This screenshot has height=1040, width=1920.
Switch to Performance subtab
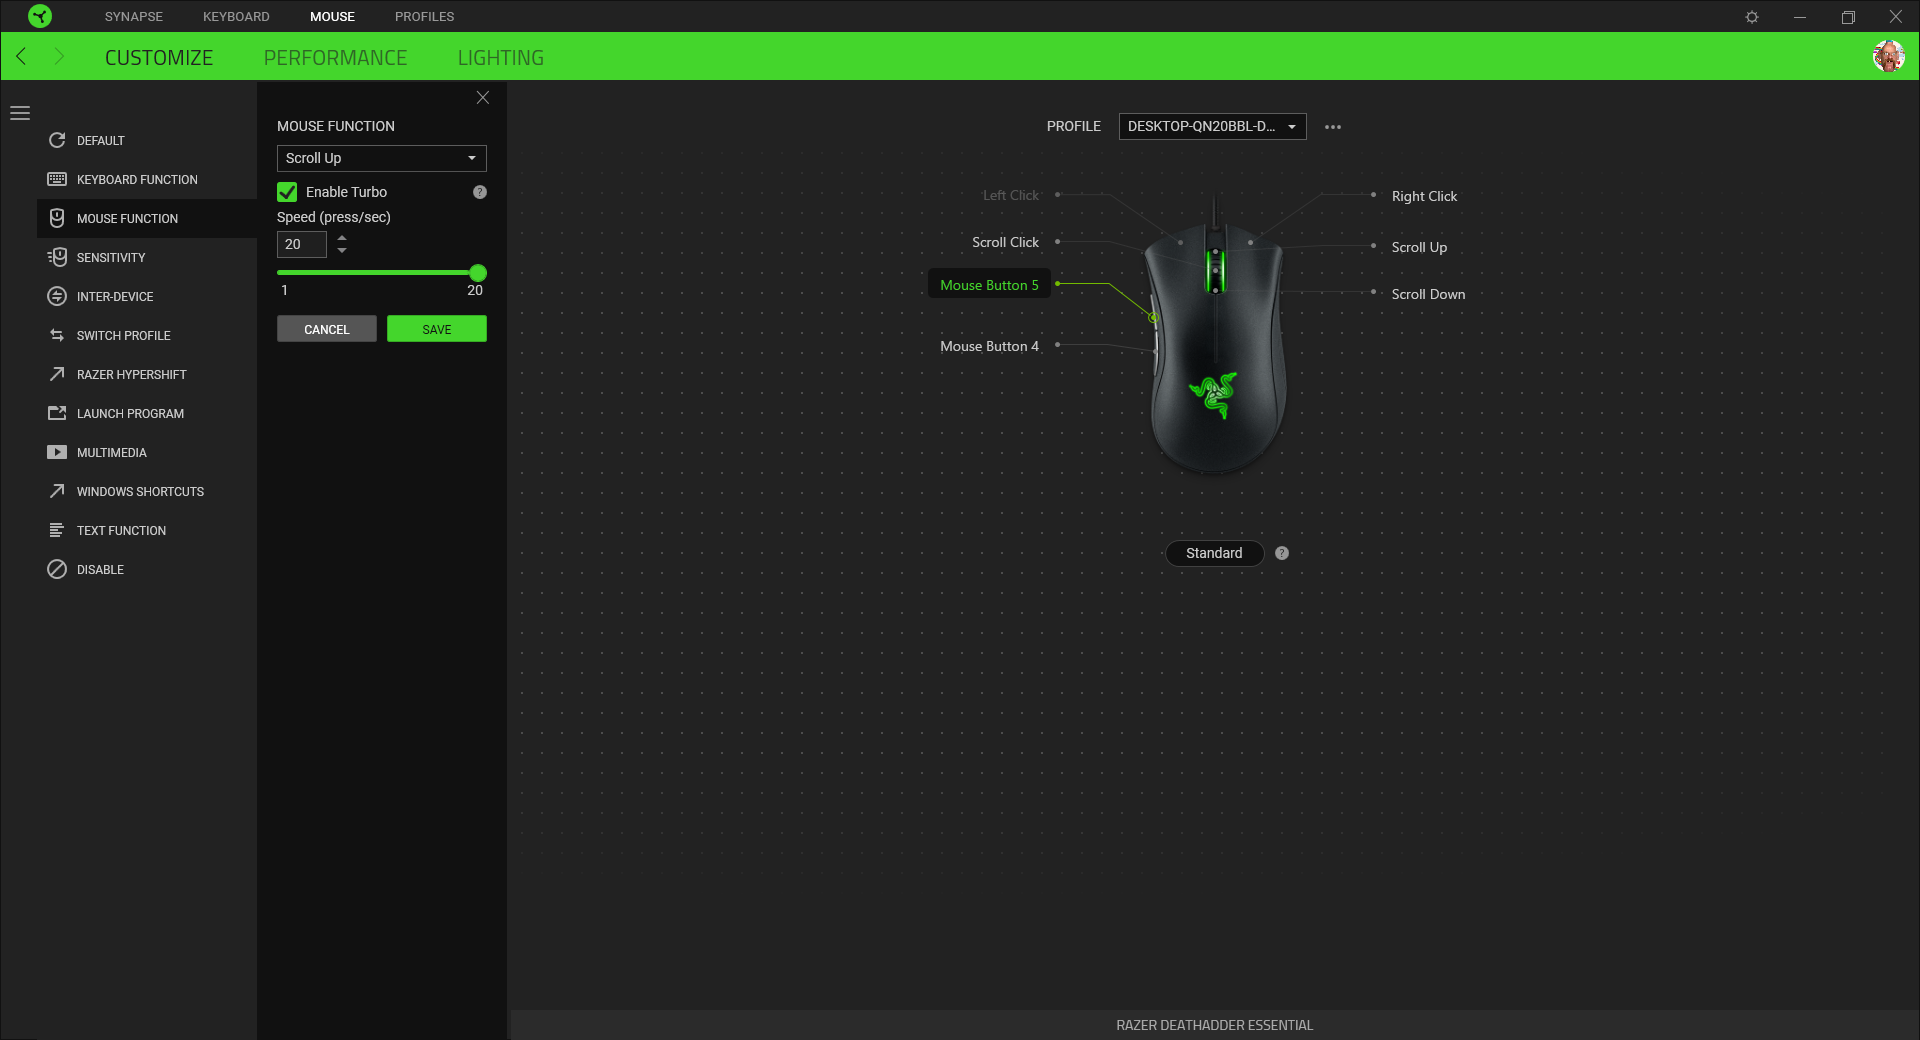tap(335, 58)
